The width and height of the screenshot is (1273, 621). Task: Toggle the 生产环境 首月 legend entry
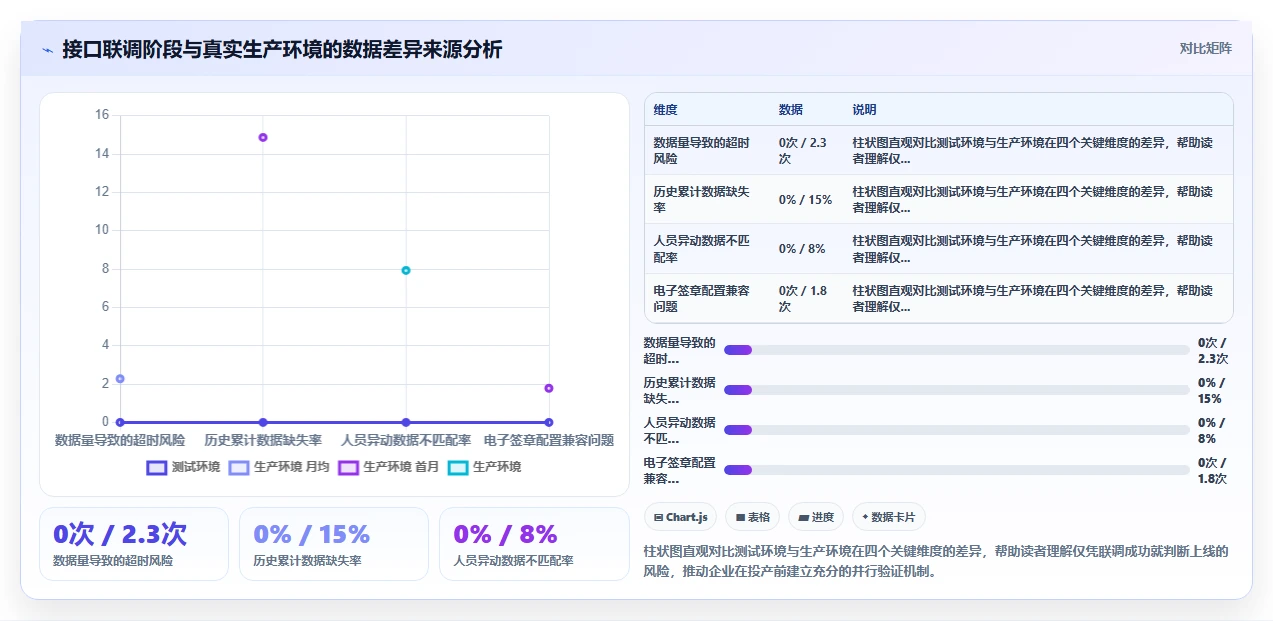(388, 467)
